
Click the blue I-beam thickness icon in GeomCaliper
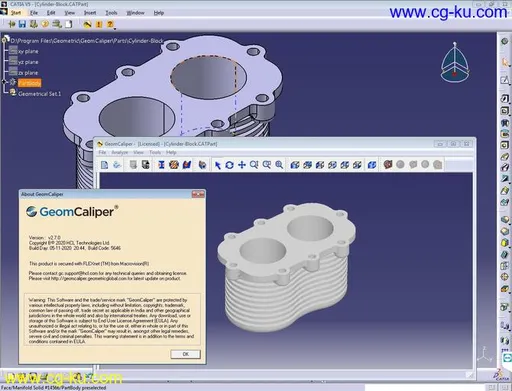(x=161, y=165)
